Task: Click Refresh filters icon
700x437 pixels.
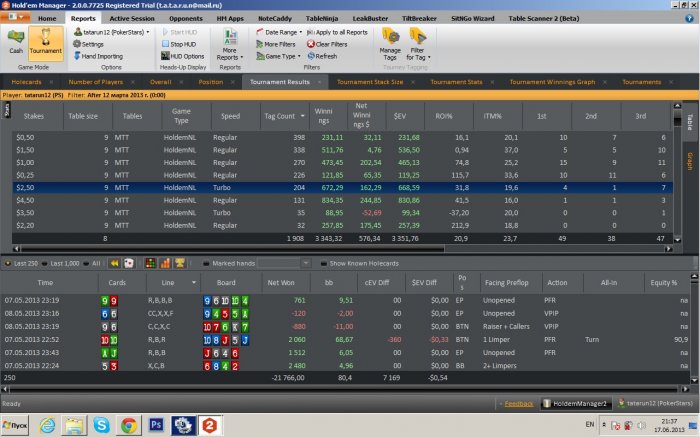Action: pyautogui.click(x=311, y=56)
